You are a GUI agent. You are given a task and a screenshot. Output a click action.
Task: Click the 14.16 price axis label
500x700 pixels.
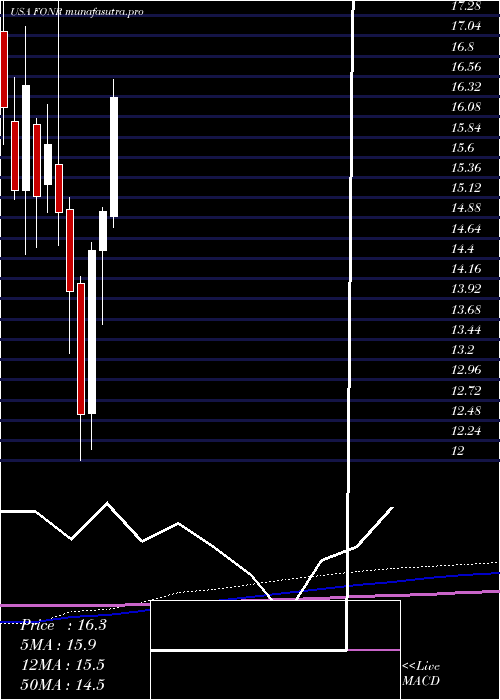point(466,269)
